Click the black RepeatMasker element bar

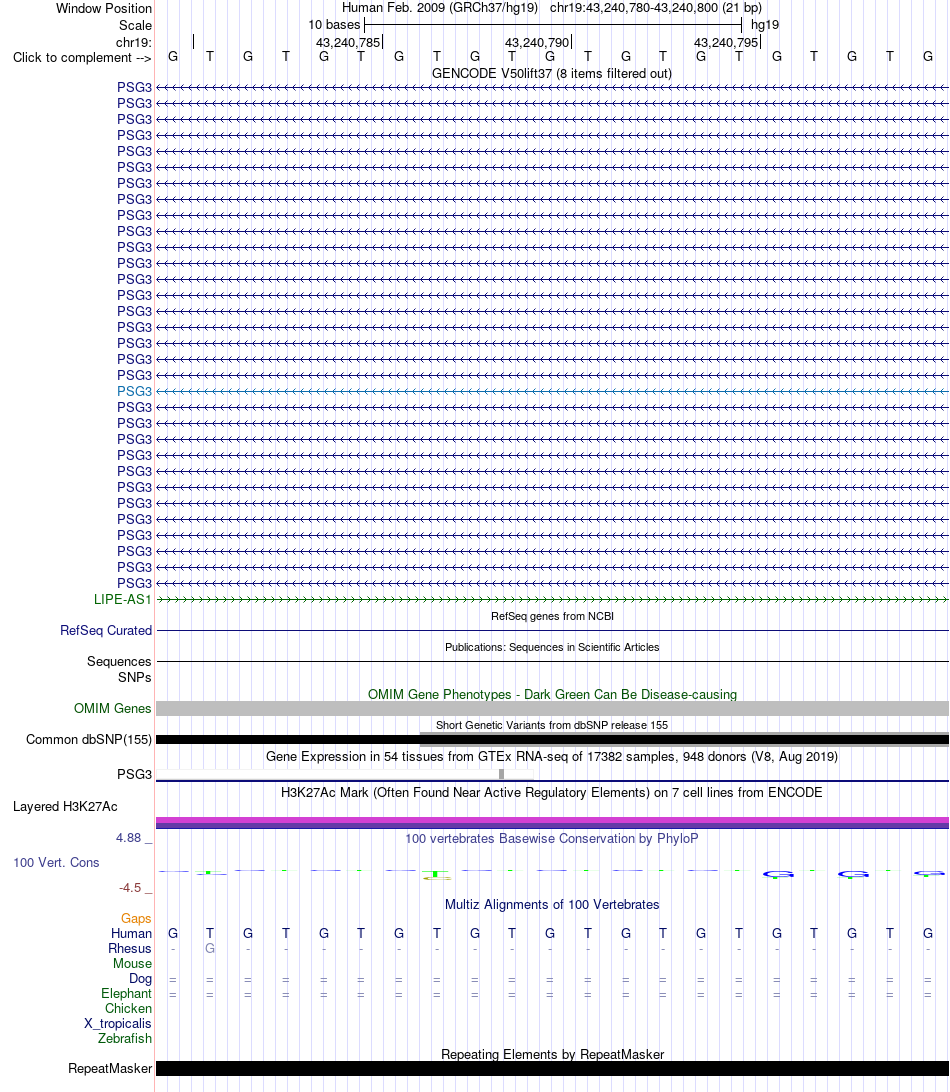(x=552, y=1068)
